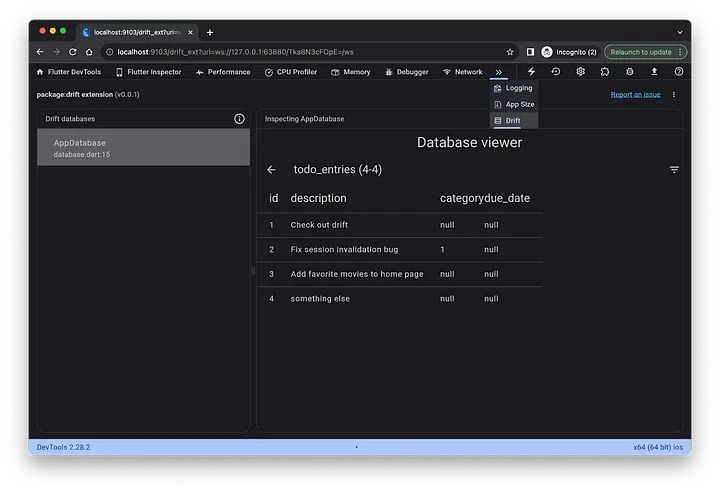Open DevTools settings gear

tap(580, 72)
